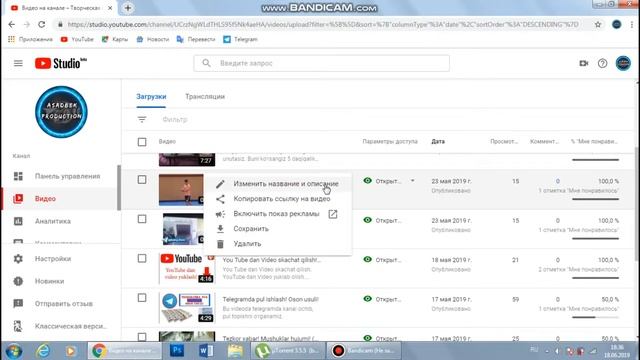Click the Asadbek Production channel avatar
The height and width of the screenshot is (360, 640).
click(x=61, y=112)
